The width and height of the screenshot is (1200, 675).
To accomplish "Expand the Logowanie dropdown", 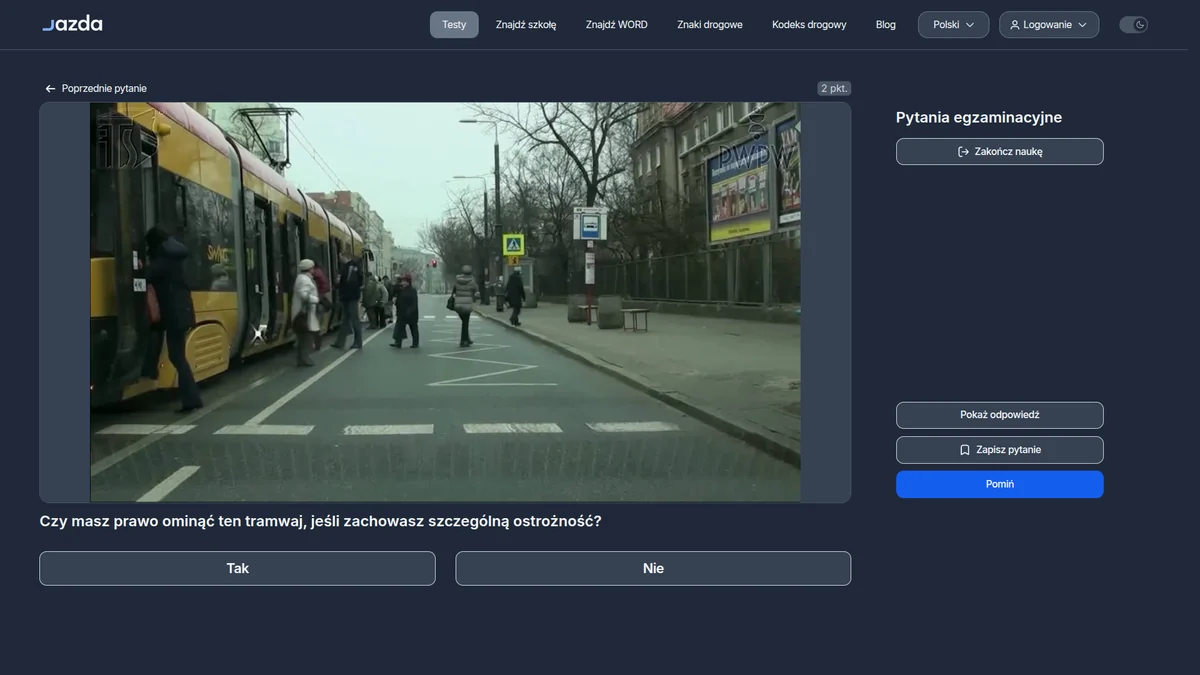I will click(x=1049, y=25).
